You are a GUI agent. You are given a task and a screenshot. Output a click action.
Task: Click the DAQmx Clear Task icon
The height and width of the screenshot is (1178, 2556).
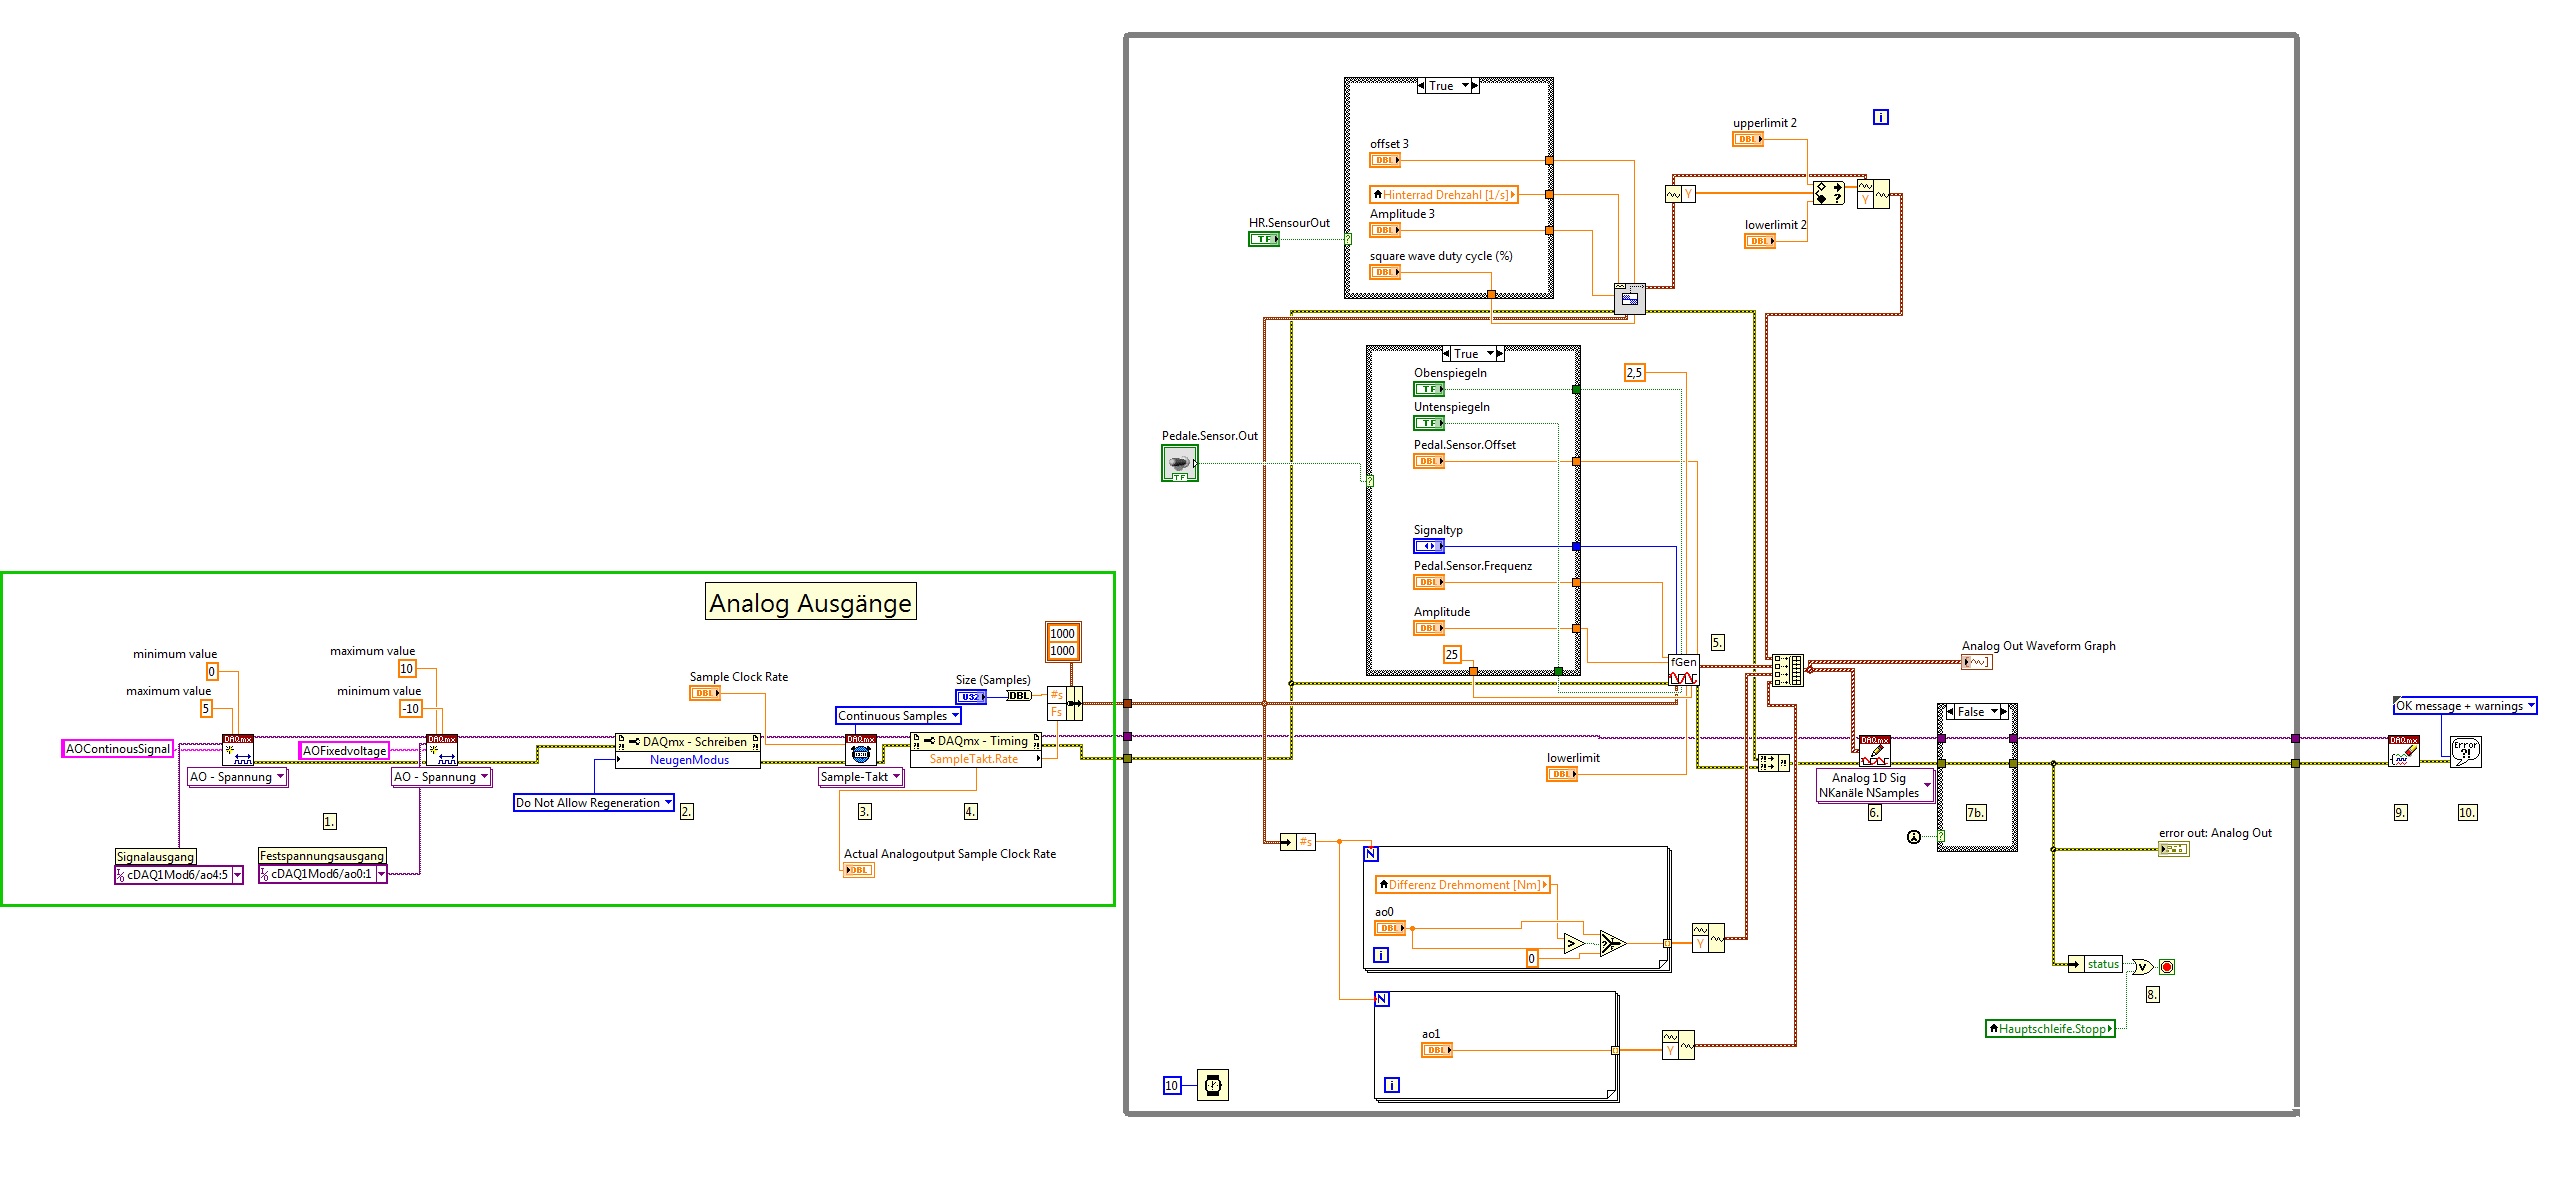click(2403, 751)
